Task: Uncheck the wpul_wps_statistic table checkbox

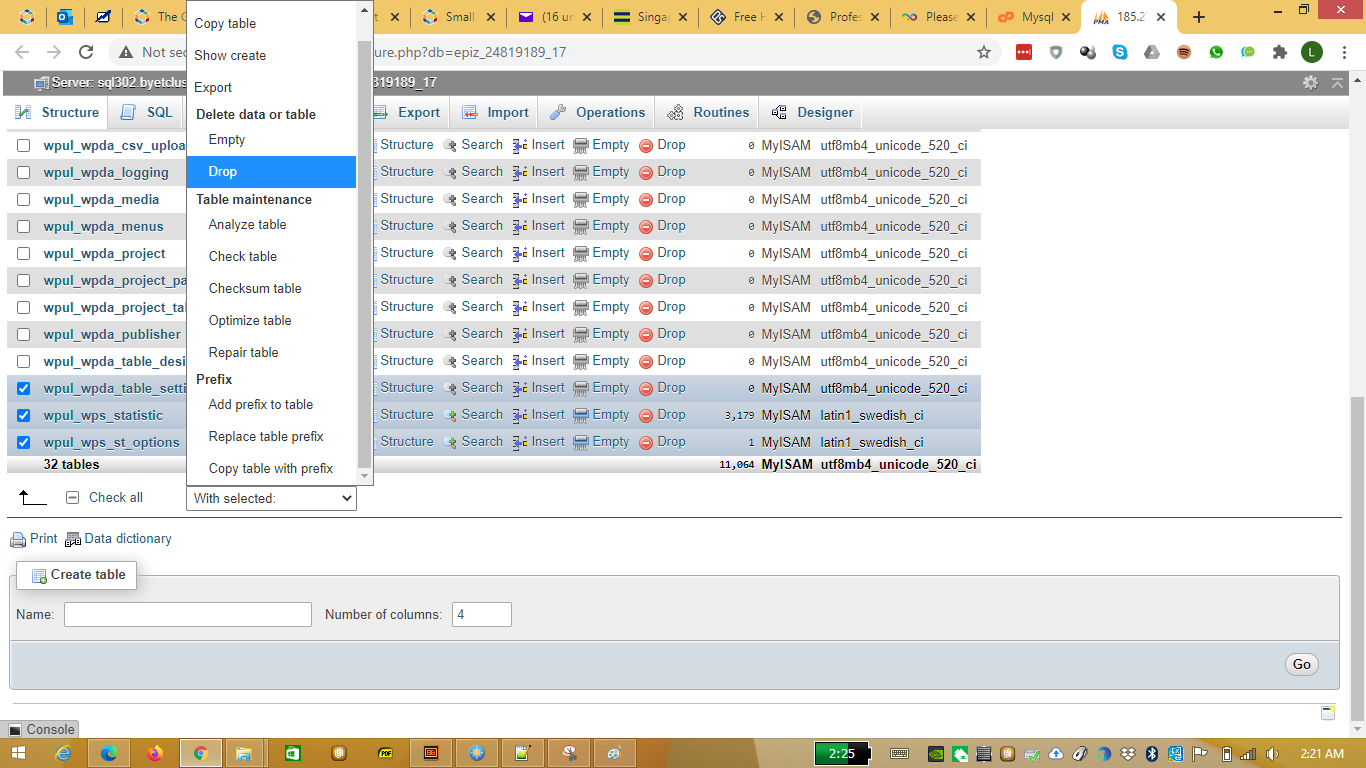Action: (24, 415)
